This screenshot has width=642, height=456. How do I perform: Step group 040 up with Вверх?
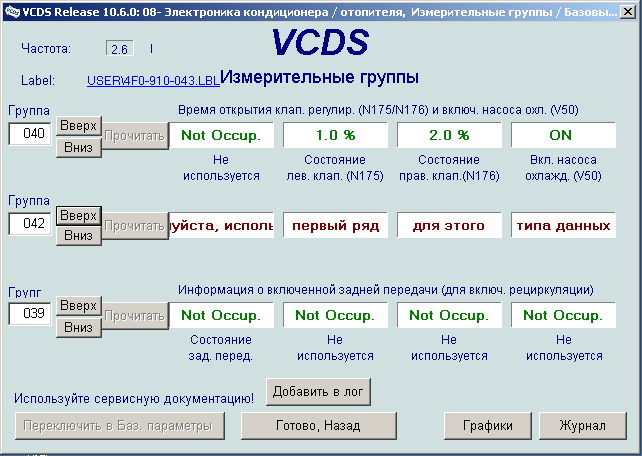click(79, 126)
